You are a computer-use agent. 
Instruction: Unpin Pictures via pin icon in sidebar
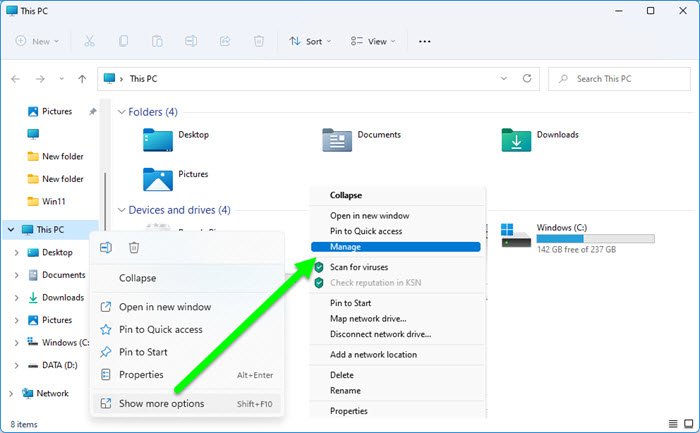(92, 112)
